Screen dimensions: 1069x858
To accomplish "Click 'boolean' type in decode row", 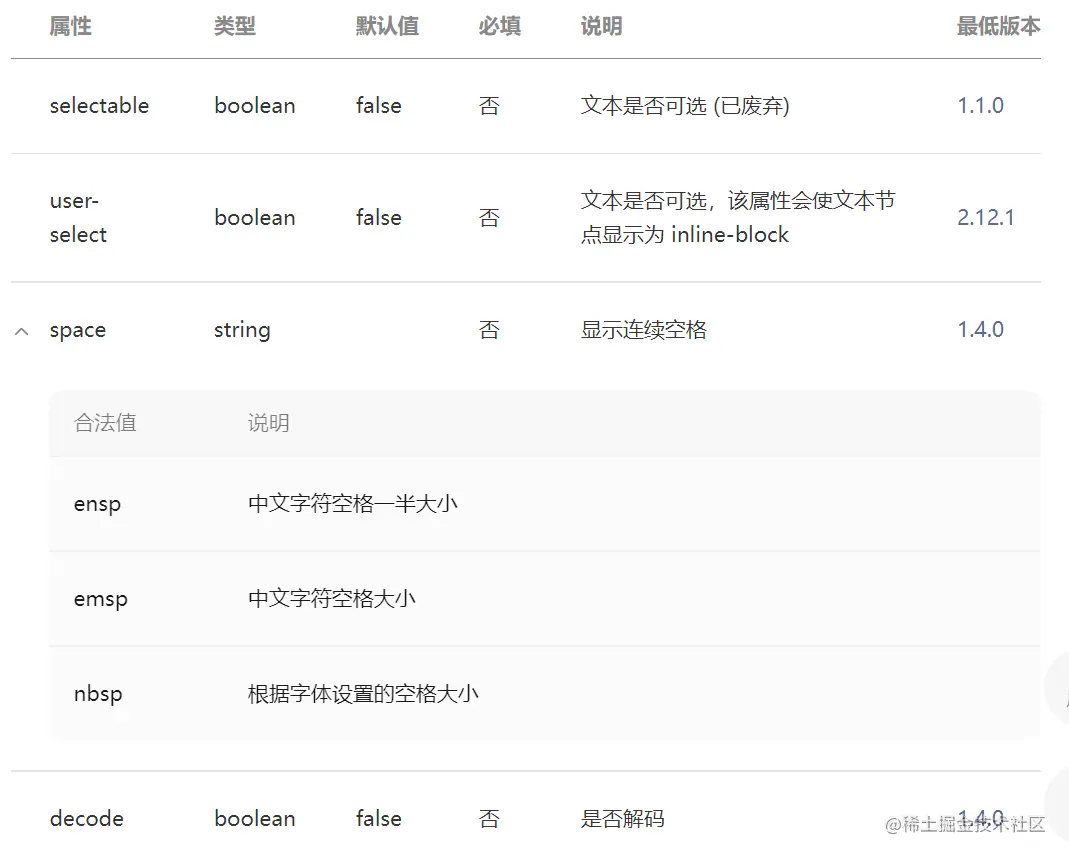I will tap(255, 818).
